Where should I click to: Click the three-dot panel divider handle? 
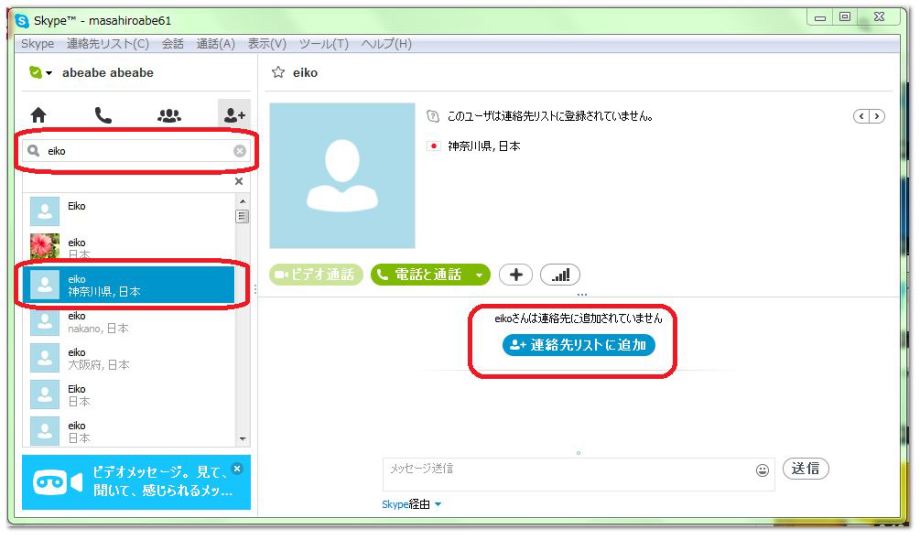(582, 294)
